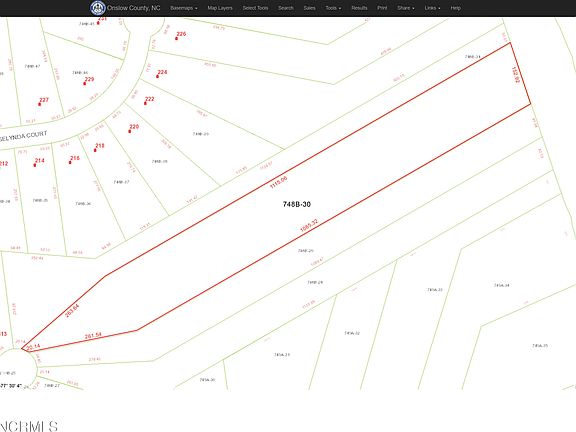The width and height of the screenshot is (576, 432).
Task: Expand the Share dropdown
Action: [406, 8]
